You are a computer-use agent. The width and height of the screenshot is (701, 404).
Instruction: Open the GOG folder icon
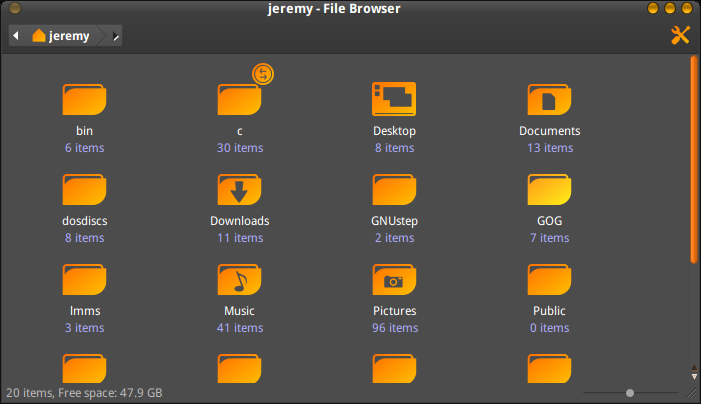(x=549, y=189)
